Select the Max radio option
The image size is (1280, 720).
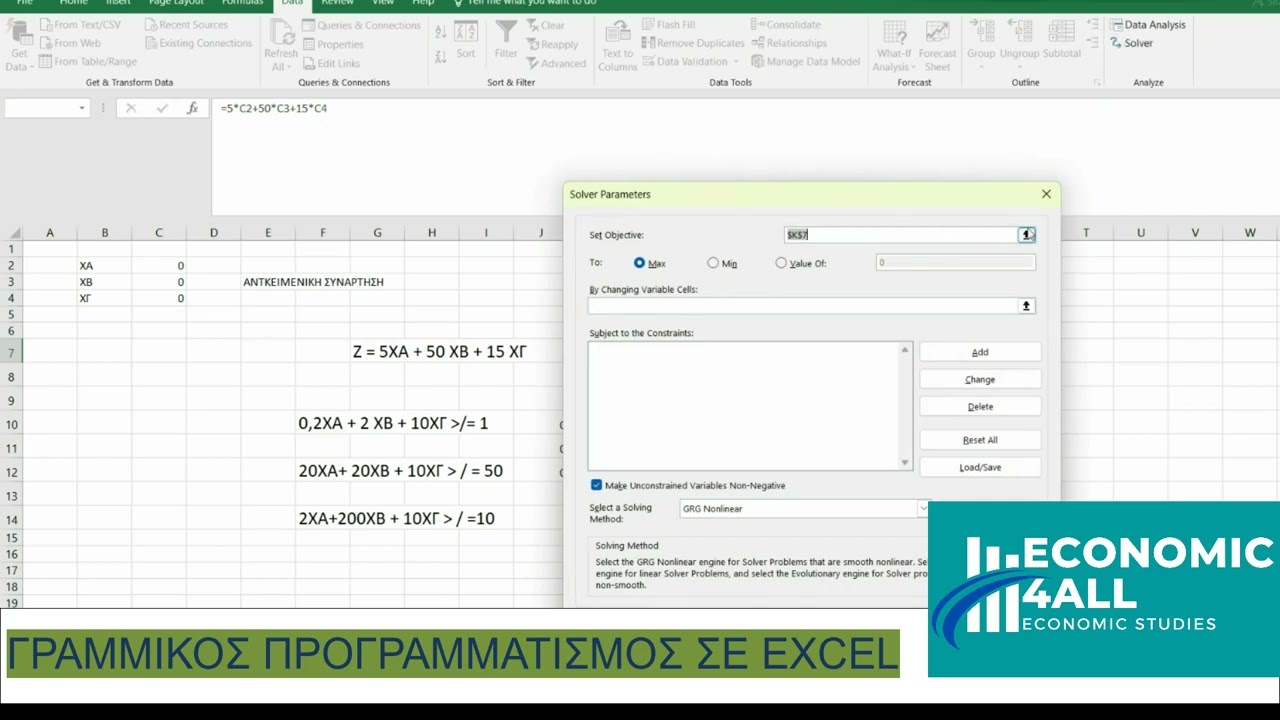click(x=640, y=263)
